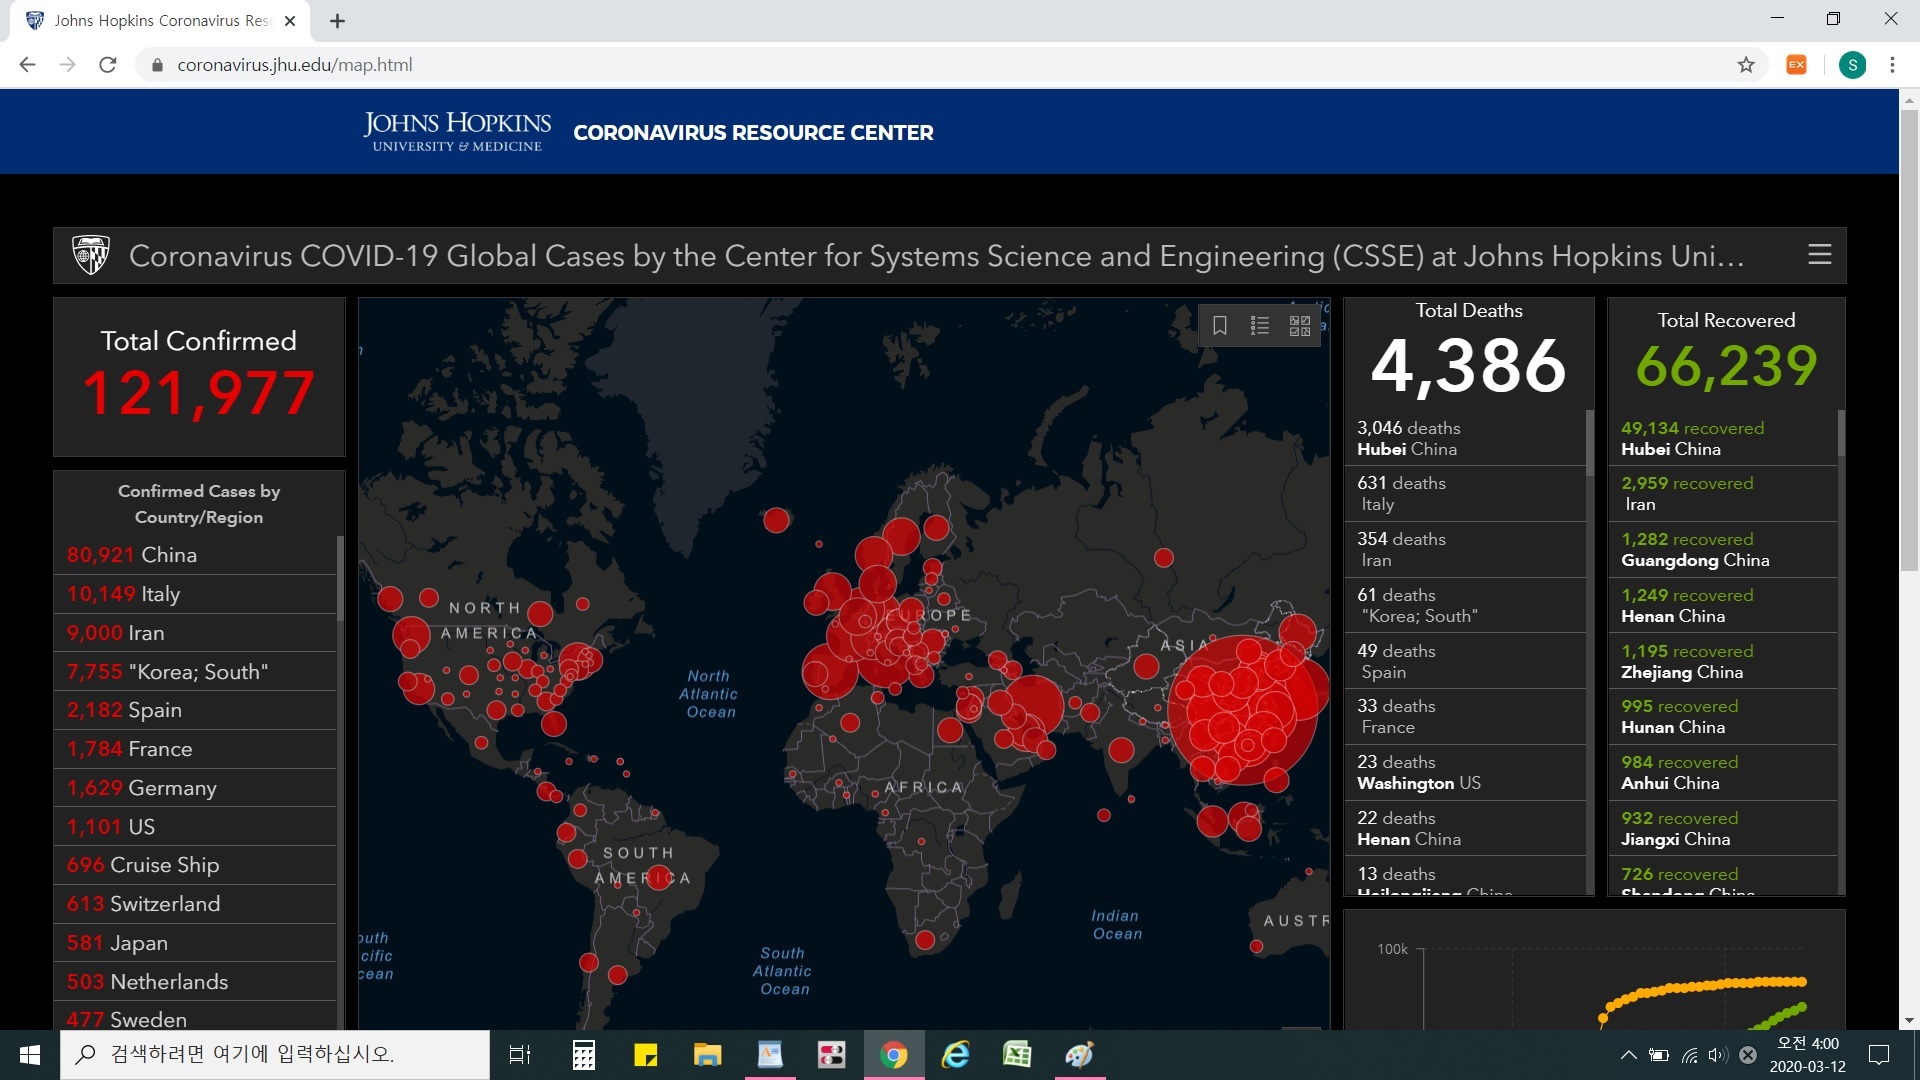Select Switzerland in confirmed cases list
The width and height of the screenshot is (1920, 1080).
195,904
